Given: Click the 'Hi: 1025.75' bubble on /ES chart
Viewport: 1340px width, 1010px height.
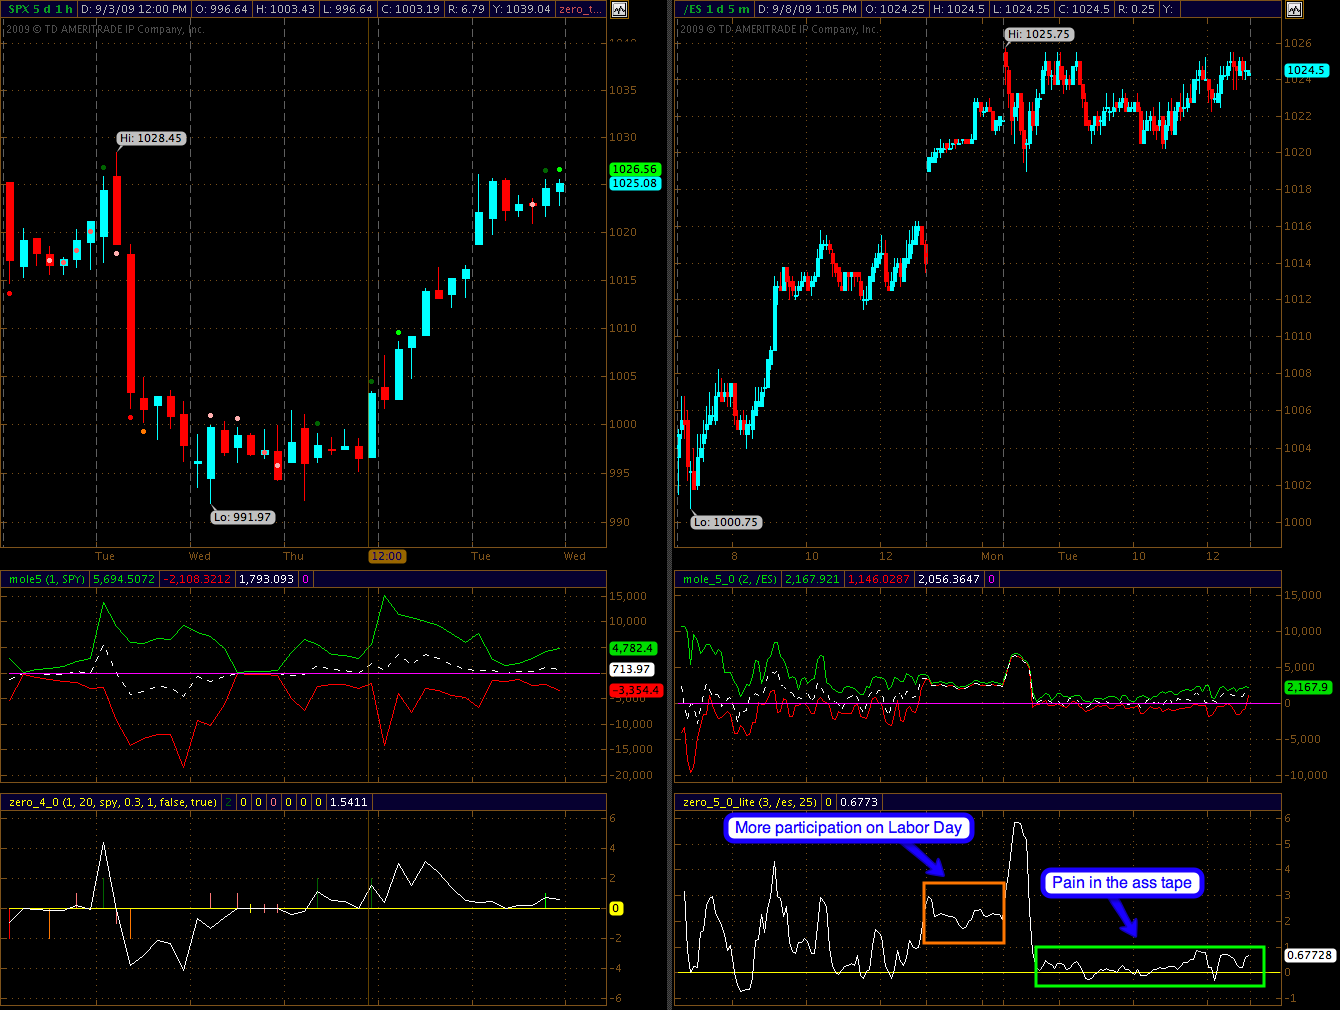Looking at the screenshot, I should [x=1039, y=34].
